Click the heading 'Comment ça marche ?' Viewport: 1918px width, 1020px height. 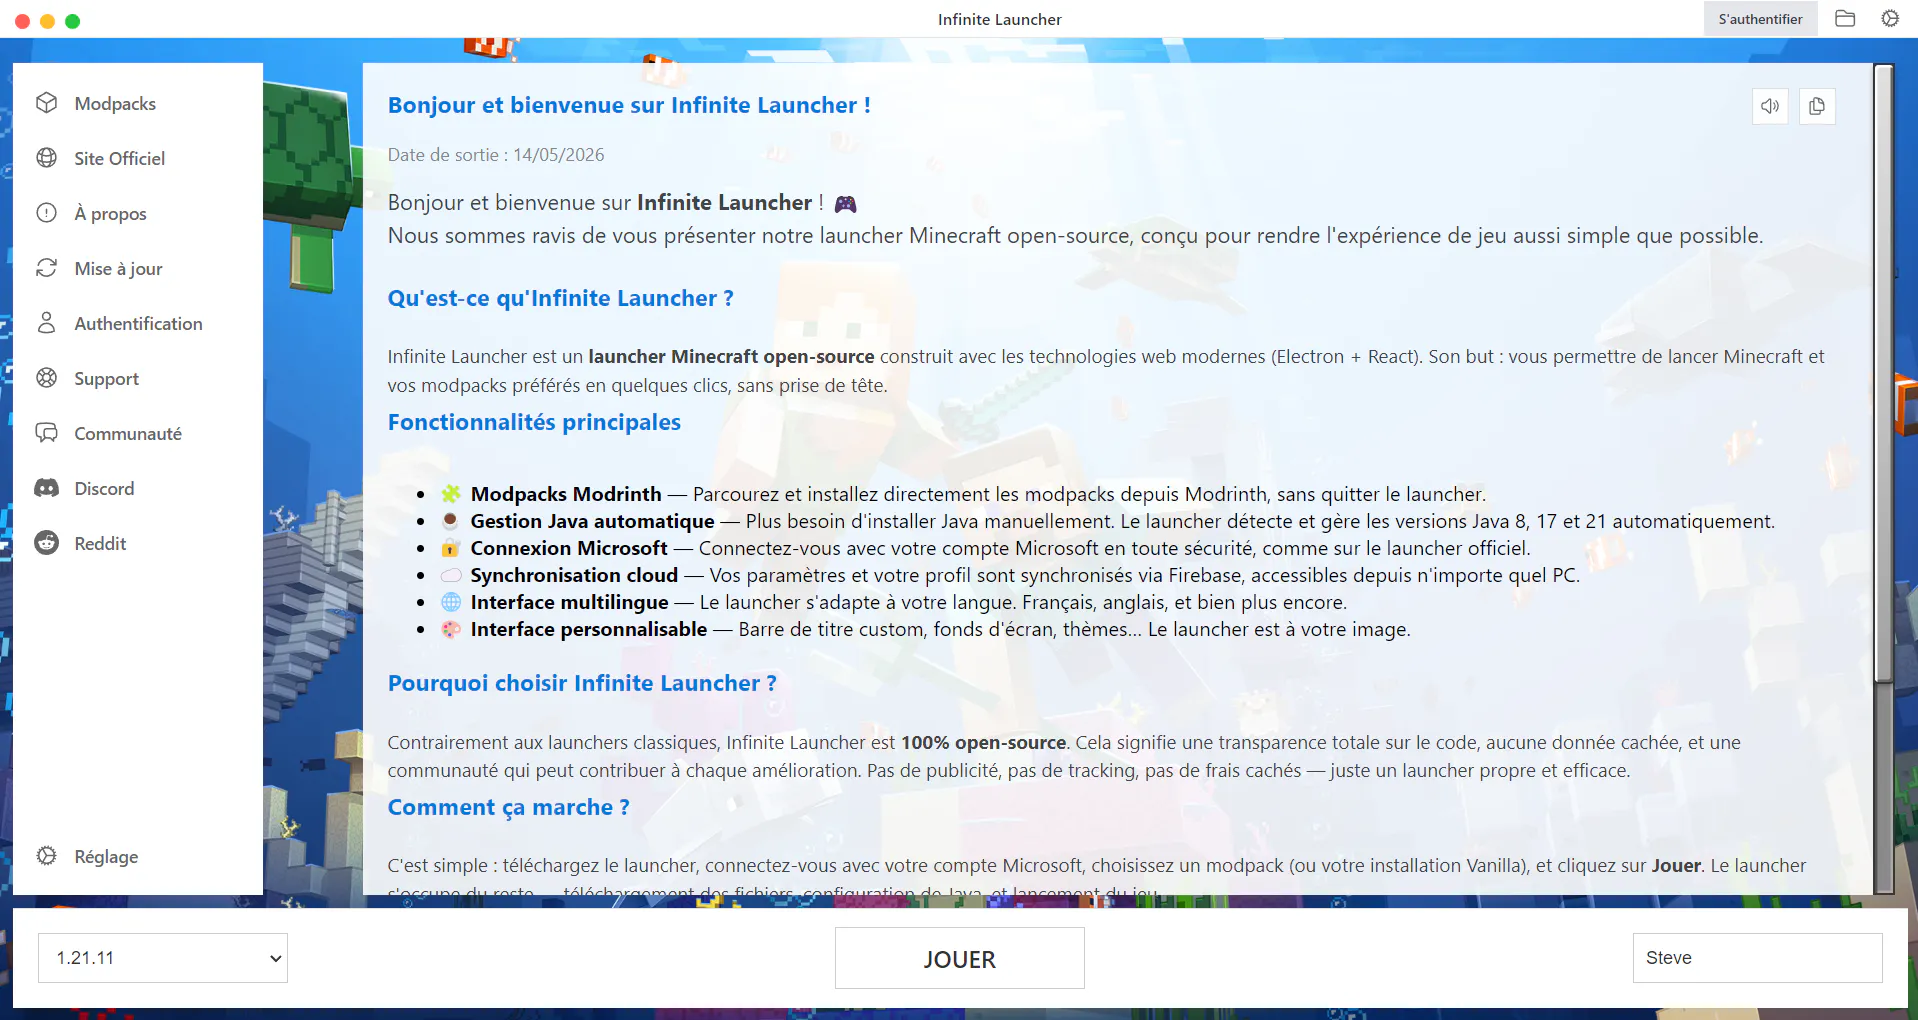509,807
